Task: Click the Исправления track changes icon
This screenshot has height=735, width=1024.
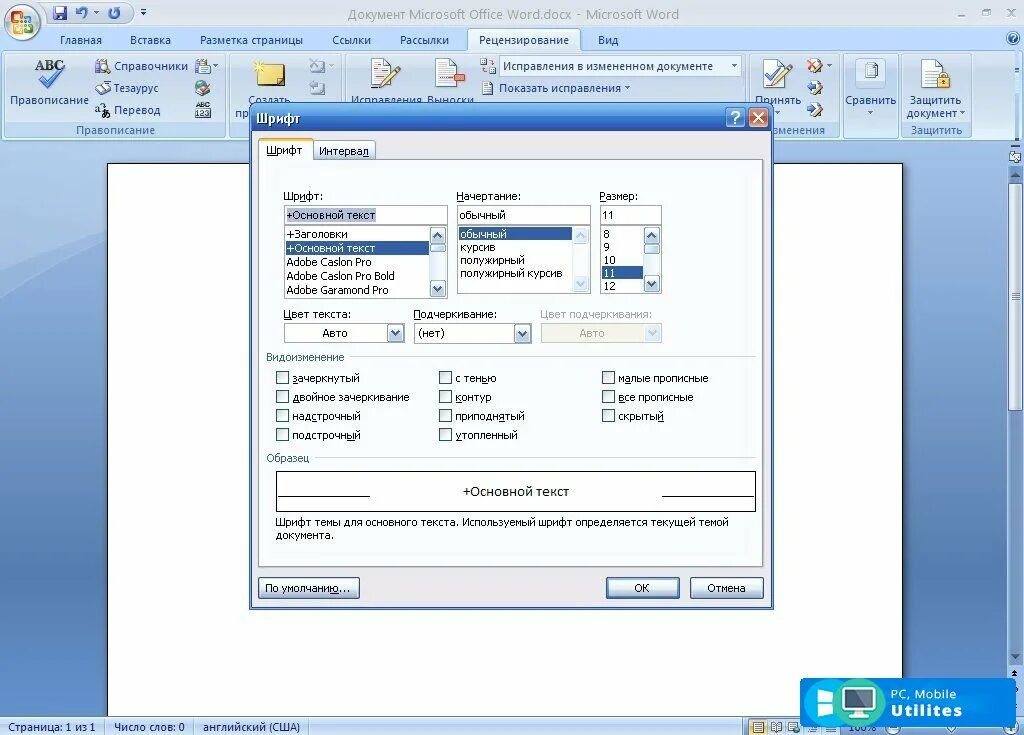Action: (x=385, y=73)
